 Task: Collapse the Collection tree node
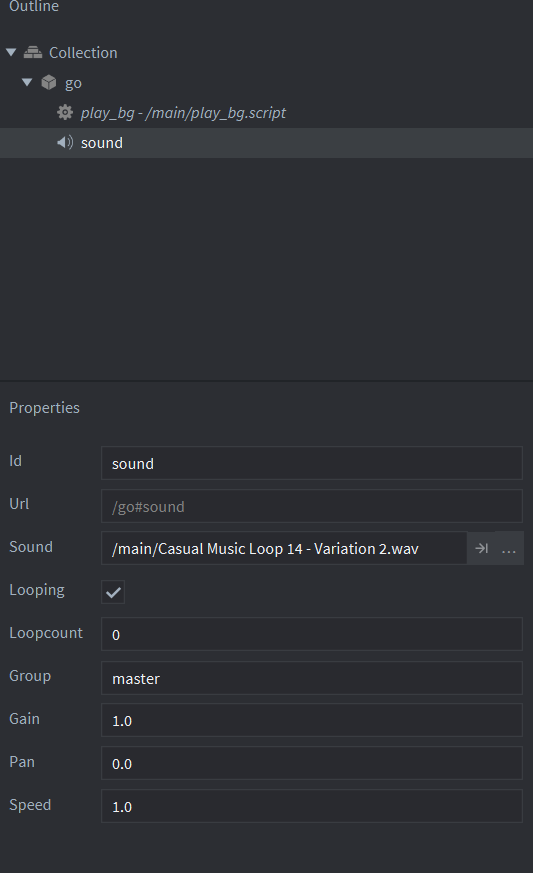[x=11, y=52]
